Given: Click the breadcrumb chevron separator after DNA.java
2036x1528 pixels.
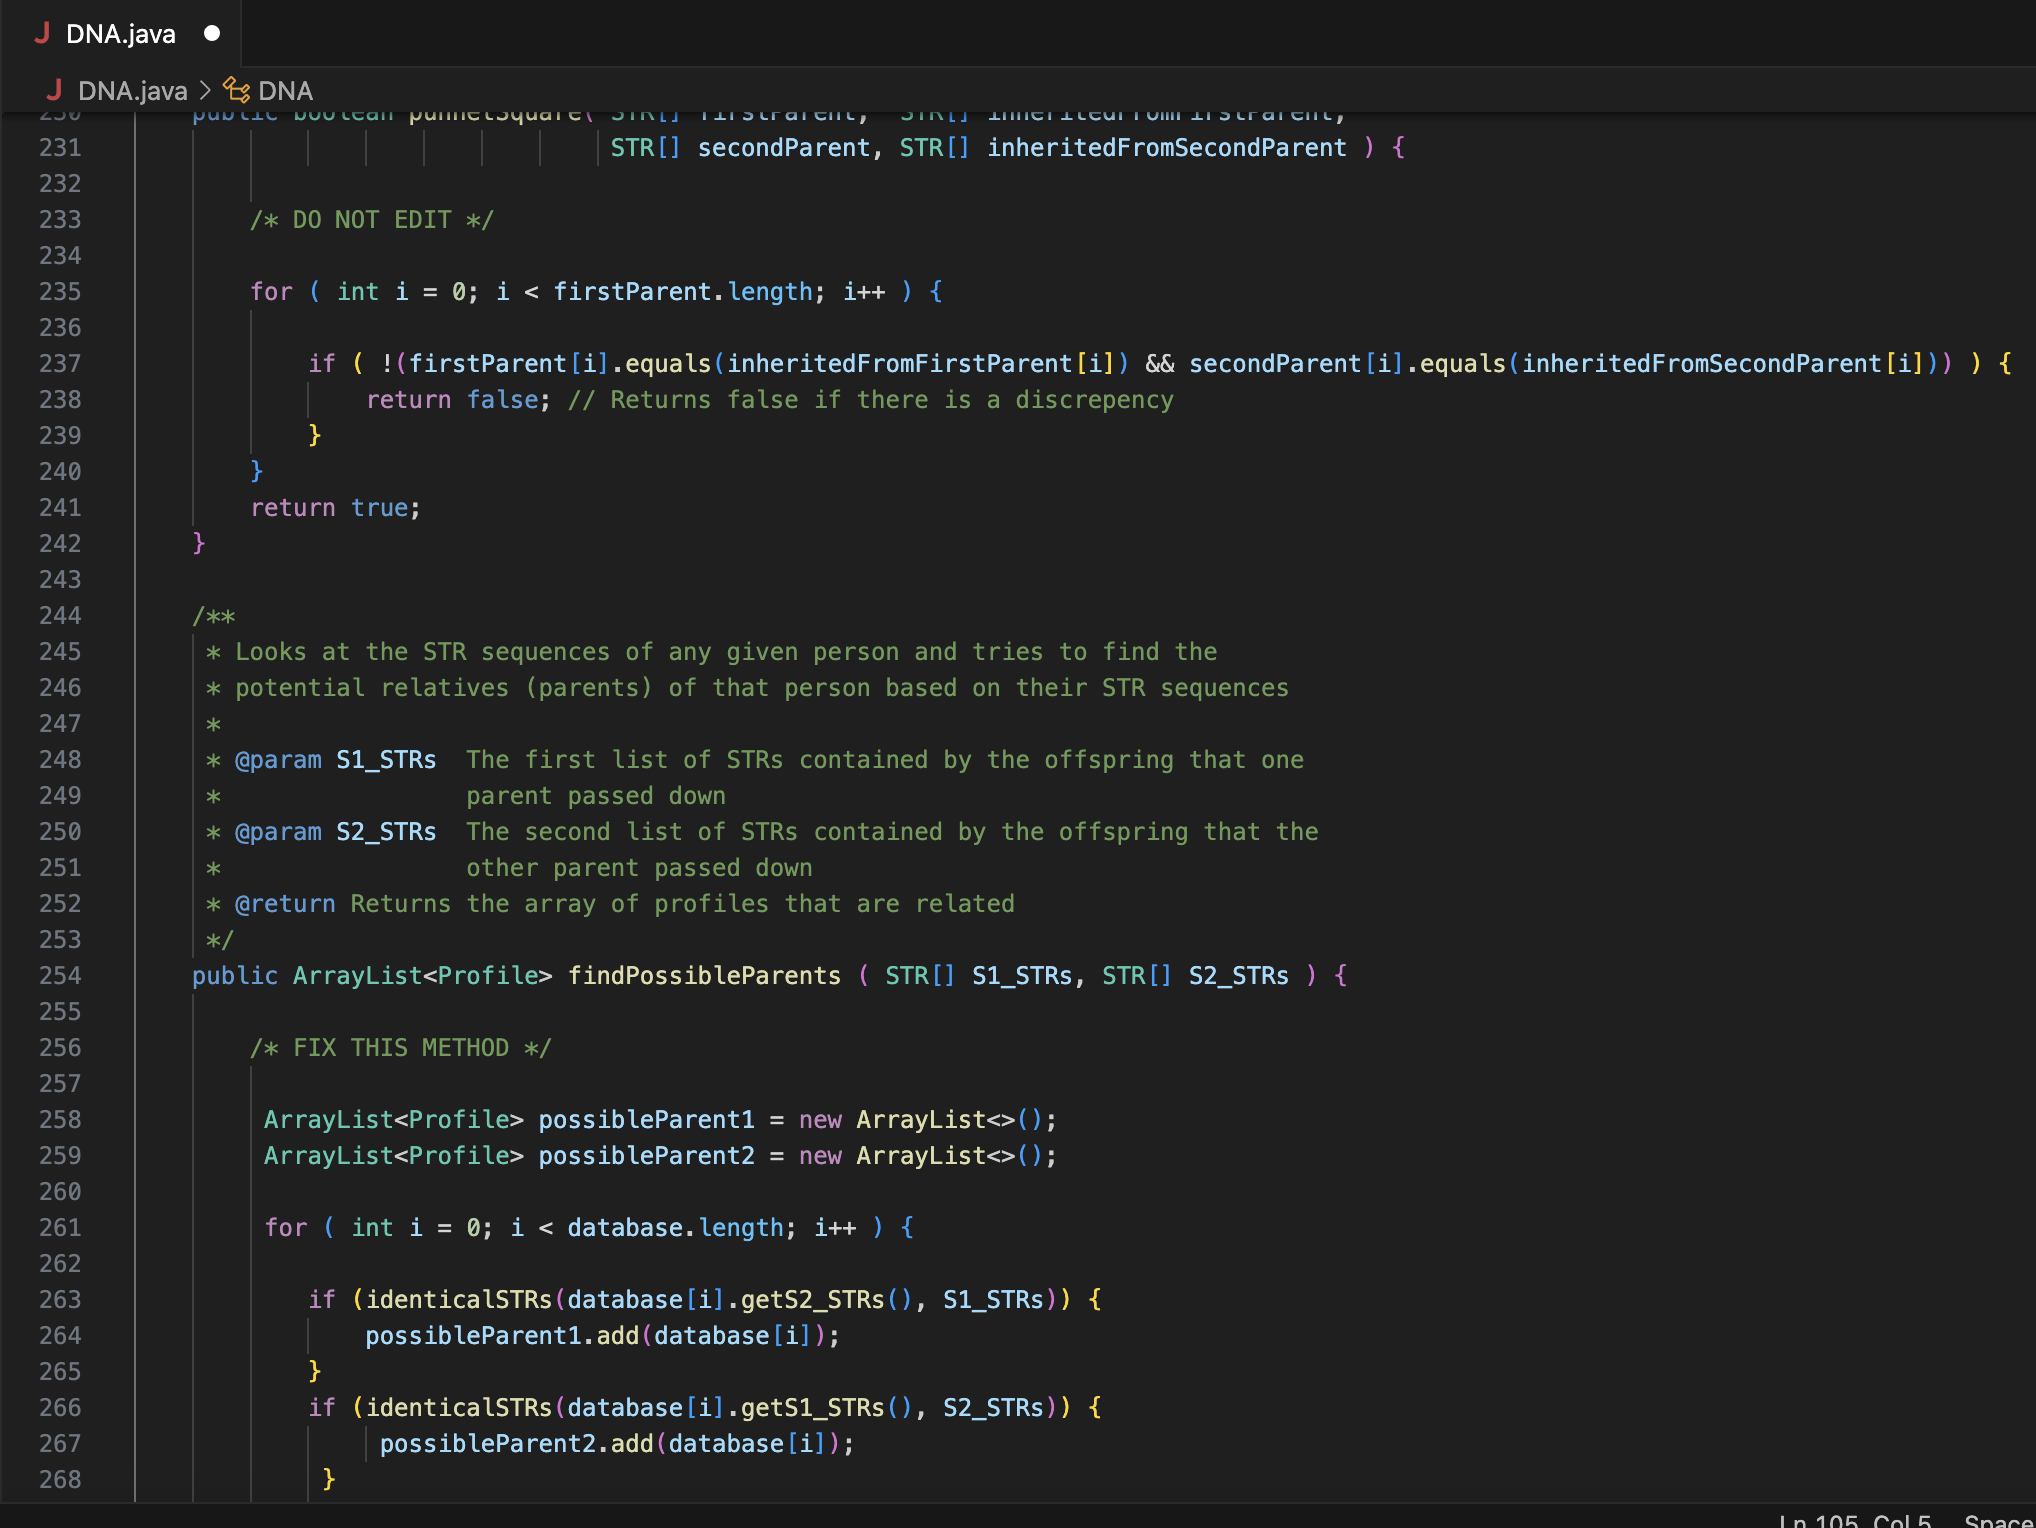Looking at the screenshot, I should point(205,91).
